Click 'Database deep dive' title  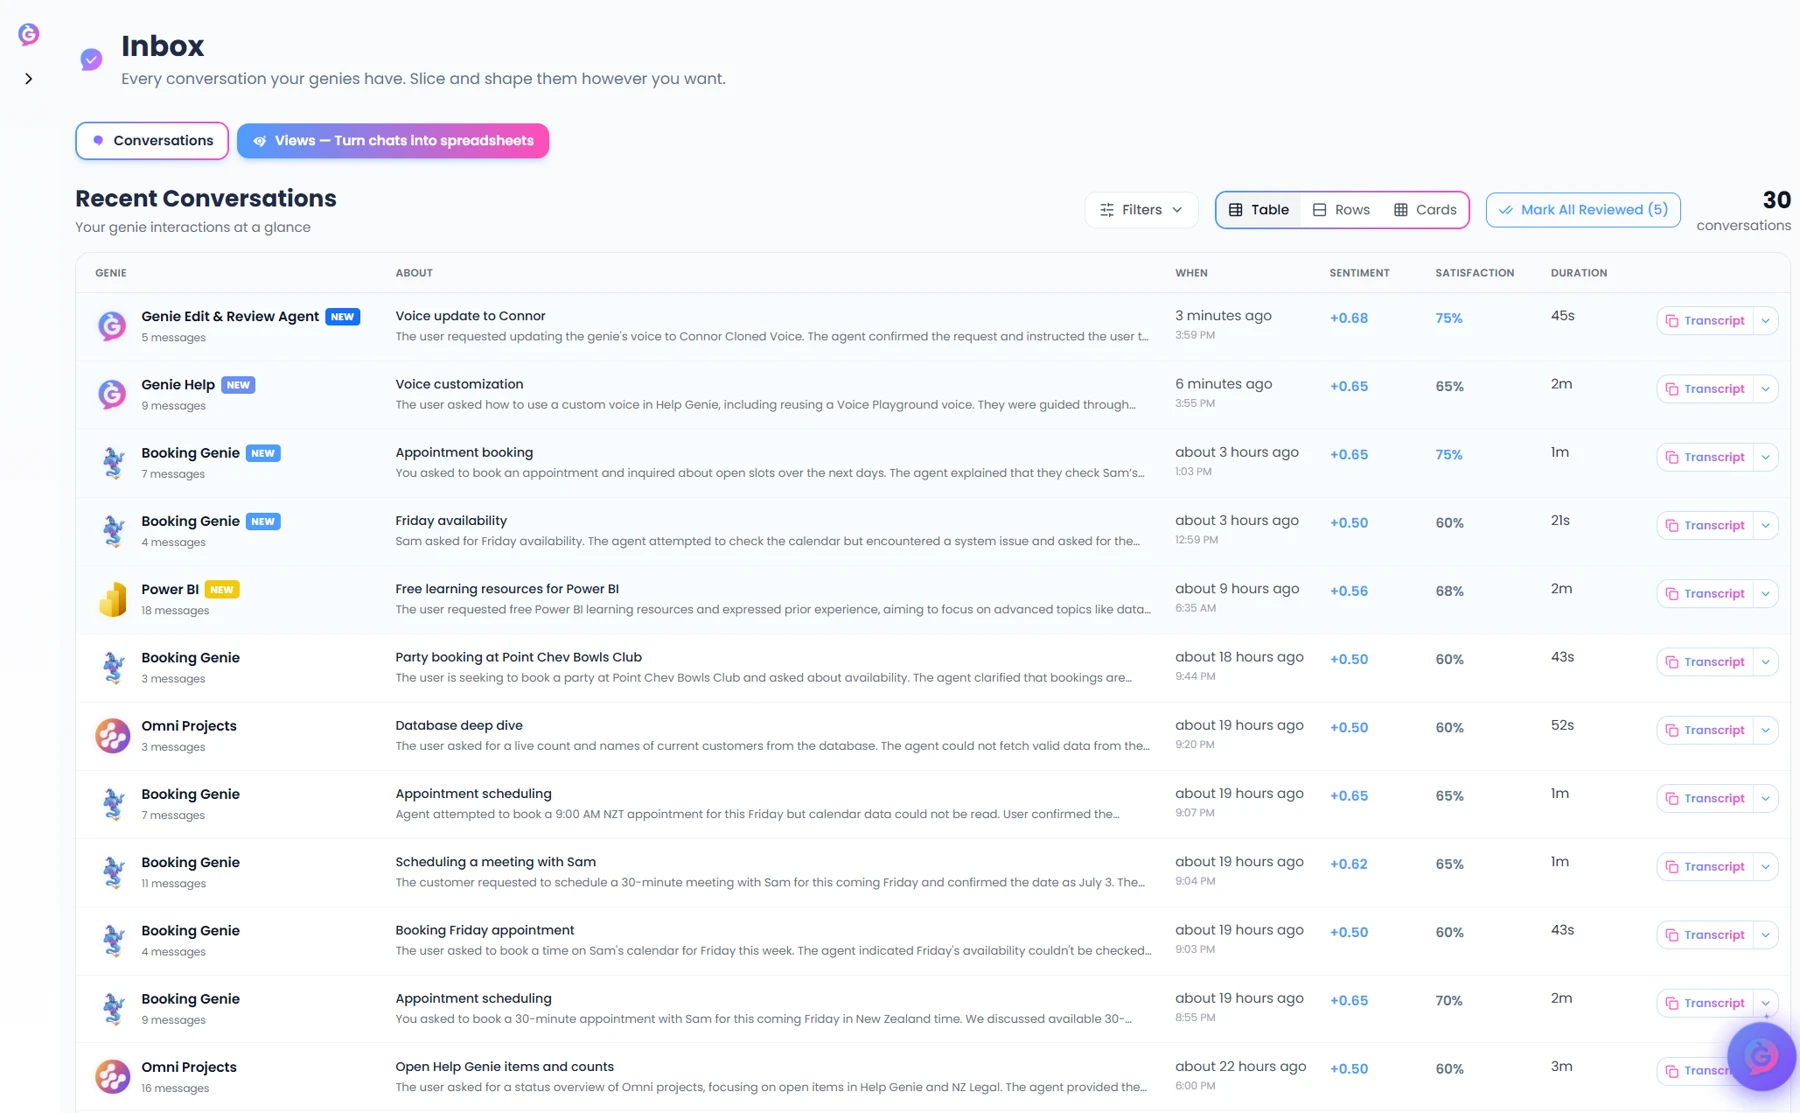point(459,725)
